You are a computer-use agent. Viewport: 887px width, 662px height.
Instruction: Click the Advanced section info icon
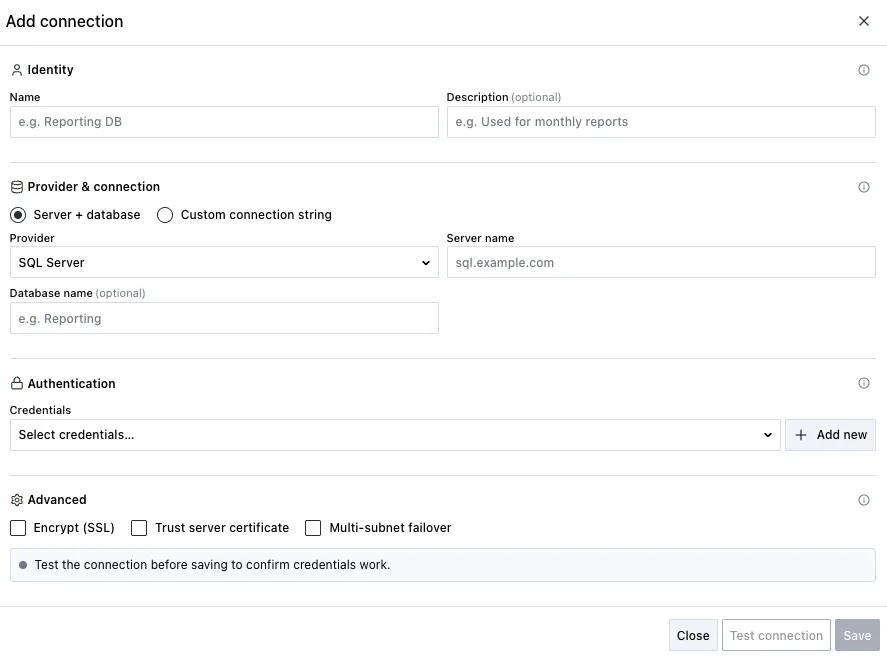point(863,500)
